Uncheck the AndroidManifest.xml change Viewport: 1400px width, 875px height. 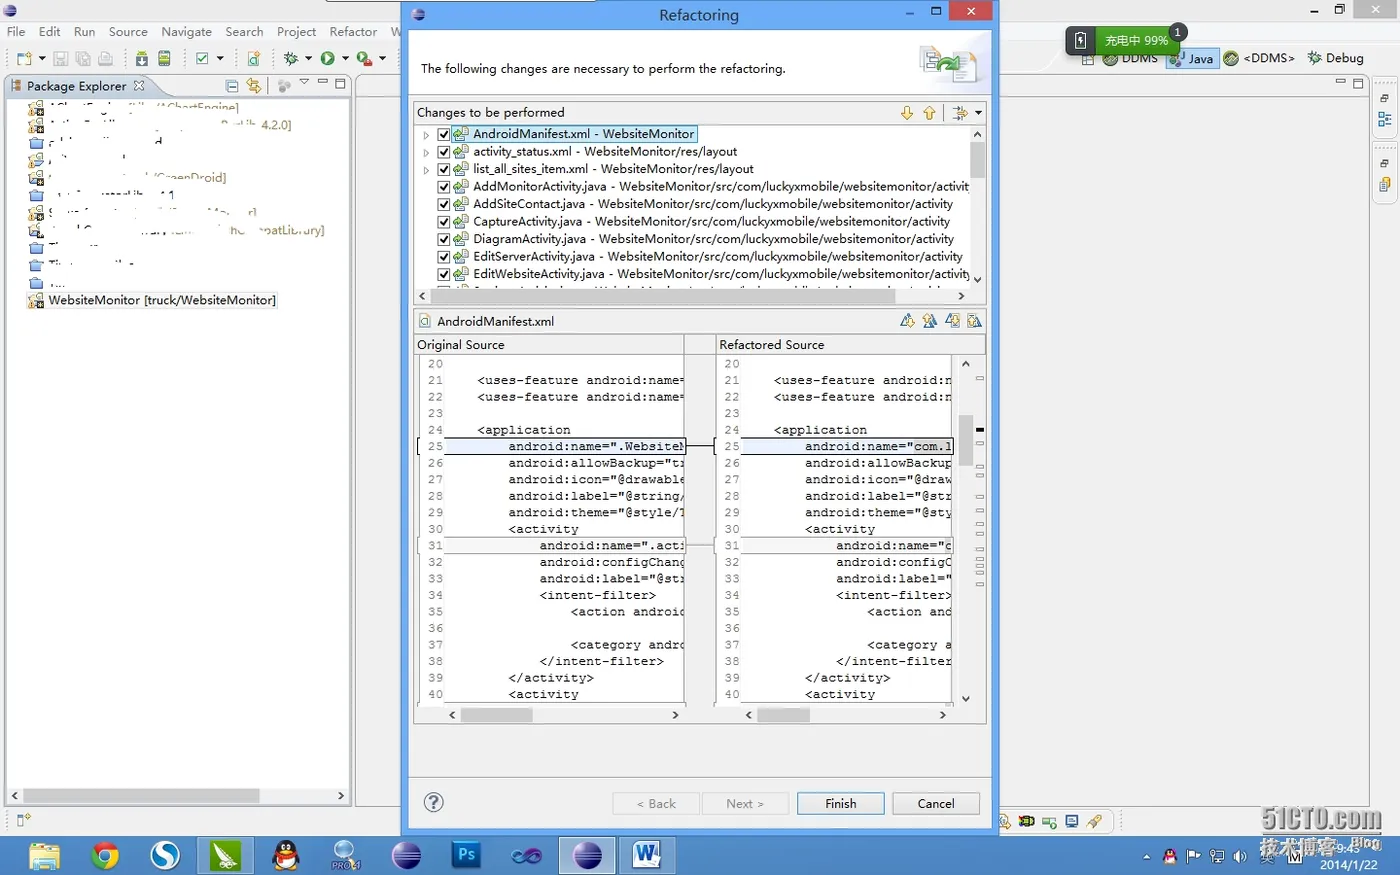(x=444, y=134)
